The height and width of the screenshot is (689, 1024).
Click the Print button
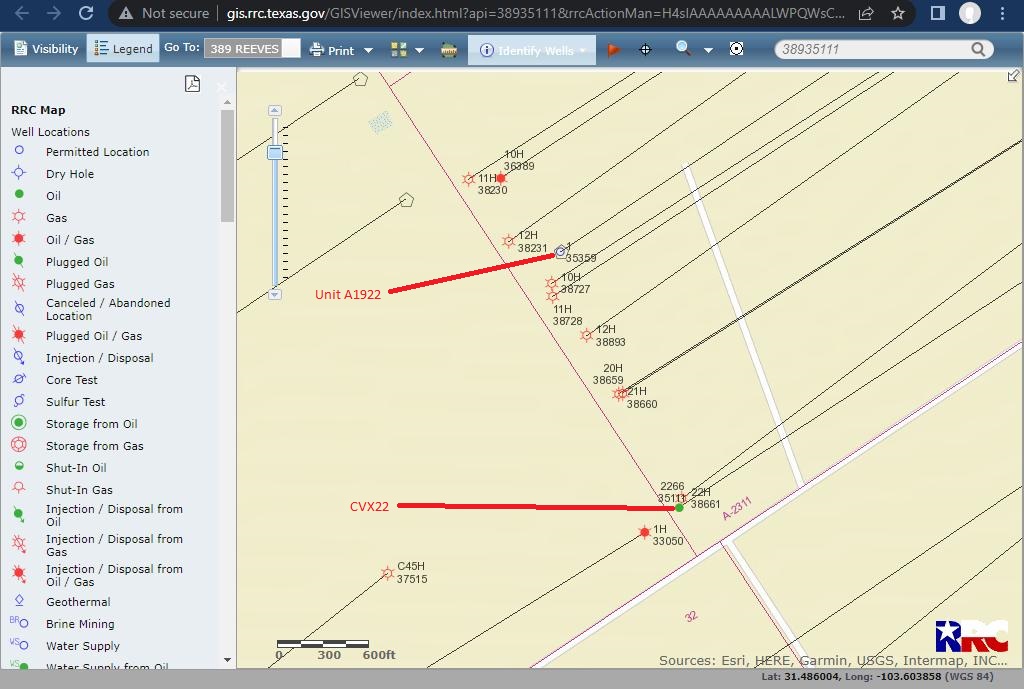click(332, 50)
